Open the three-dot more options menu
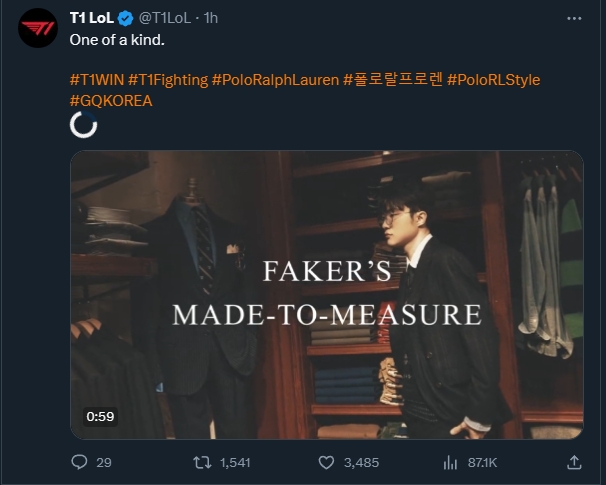 coord(574,18)
